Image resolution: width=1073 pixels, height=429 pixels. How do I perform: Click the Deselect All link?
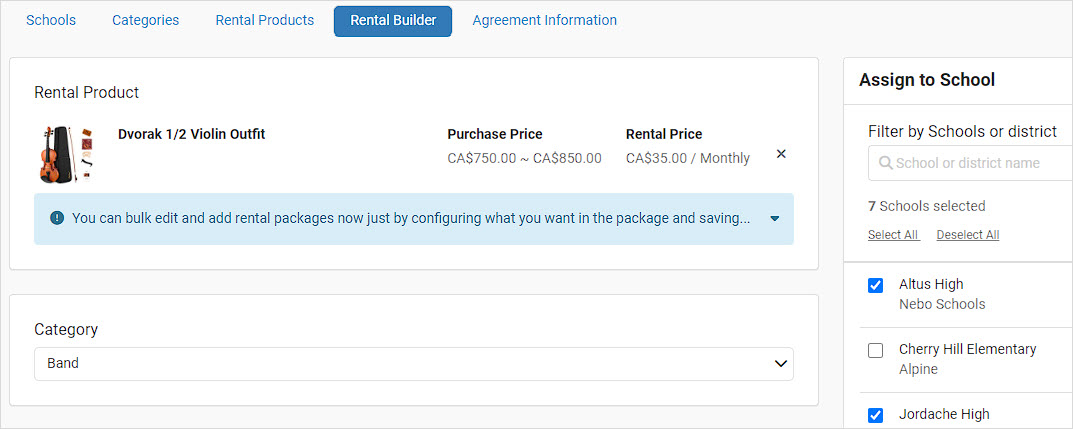pyautogui.click(x=968, y=235)
